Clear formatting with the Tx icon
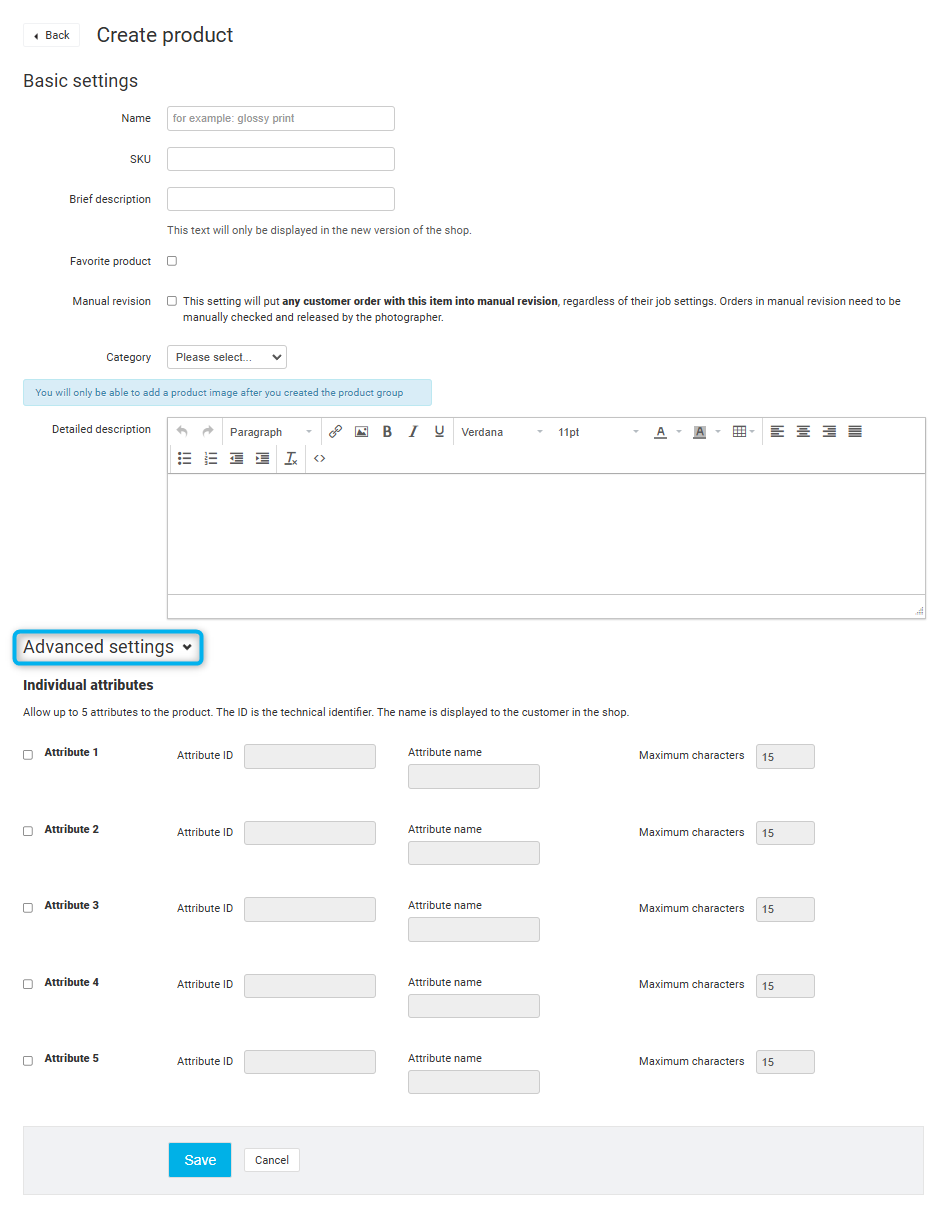 coord(291,458)
